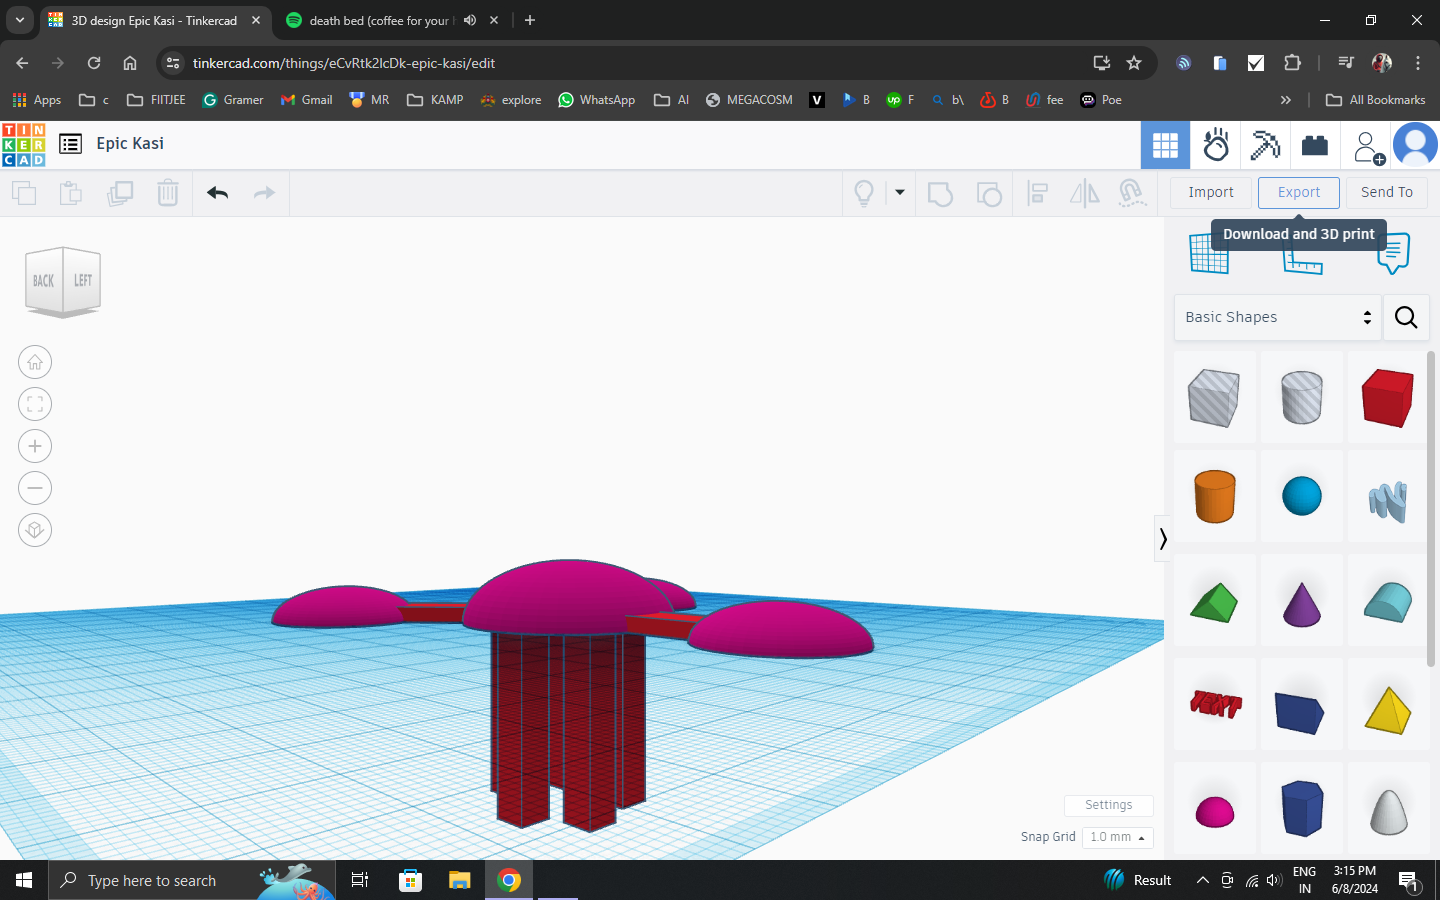This screenshot has height=900, width=1440.
Task: Click the Home view button
Action: (35, 362)
